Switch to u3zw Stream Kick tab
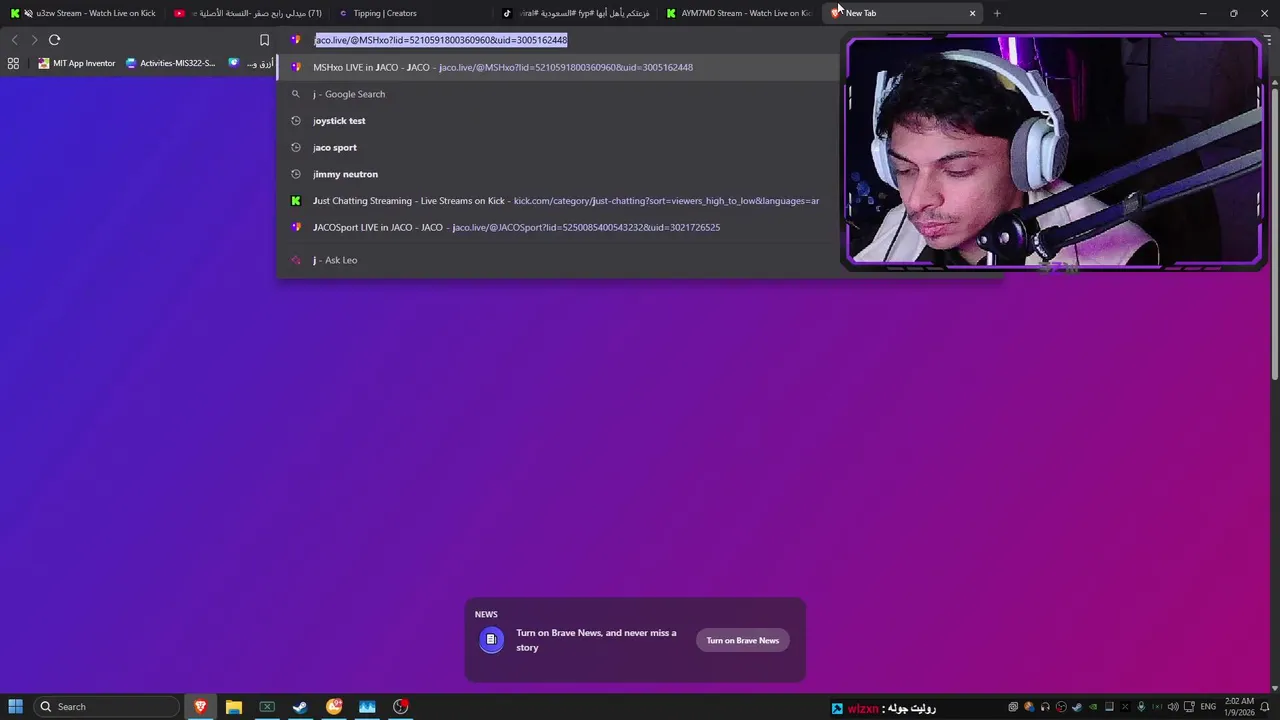 click(84, 13)
